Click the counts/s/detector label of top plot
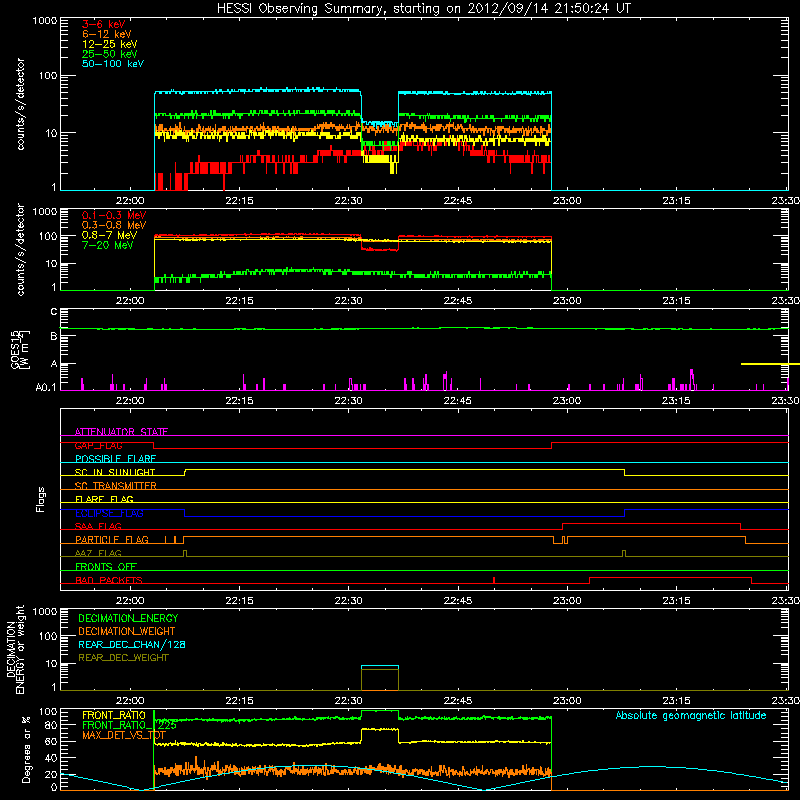The width and height of the screenshot is (800, 800). [x=20, y=104]
